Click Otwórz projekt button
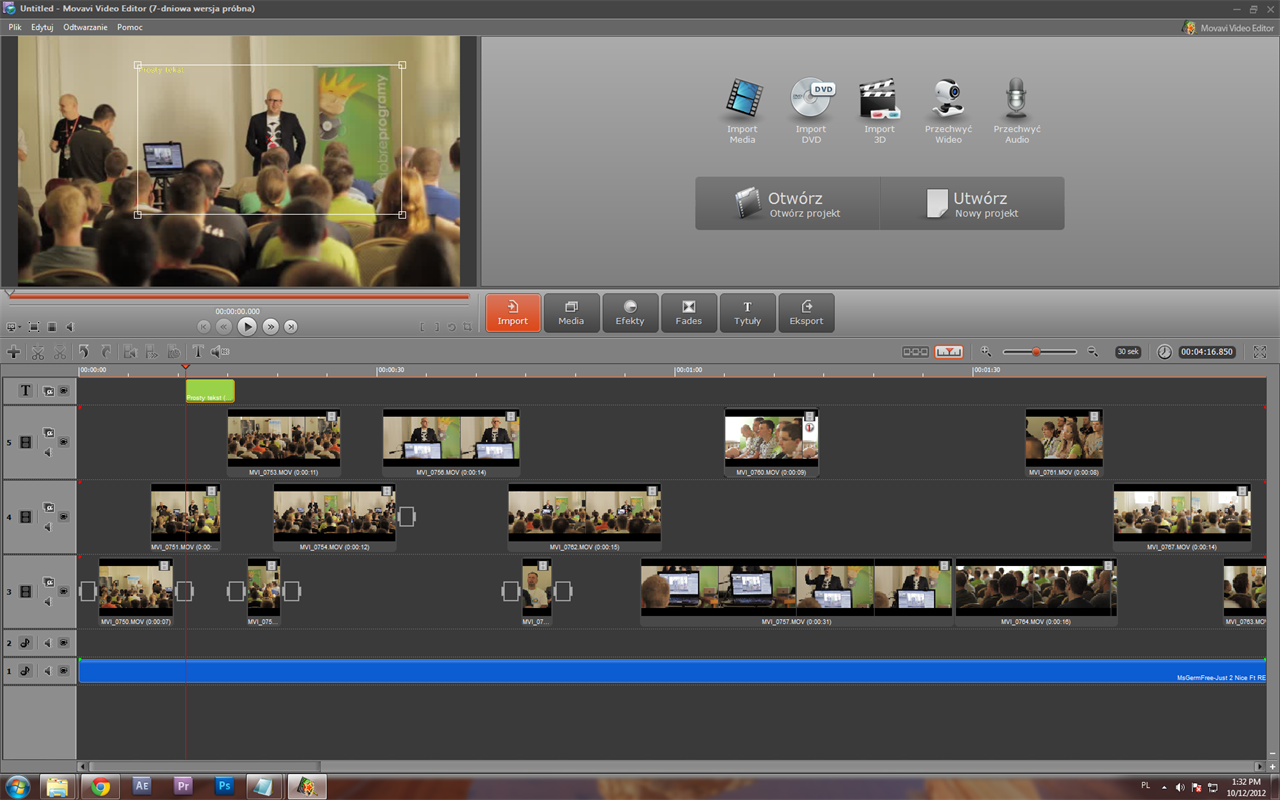 788,203
